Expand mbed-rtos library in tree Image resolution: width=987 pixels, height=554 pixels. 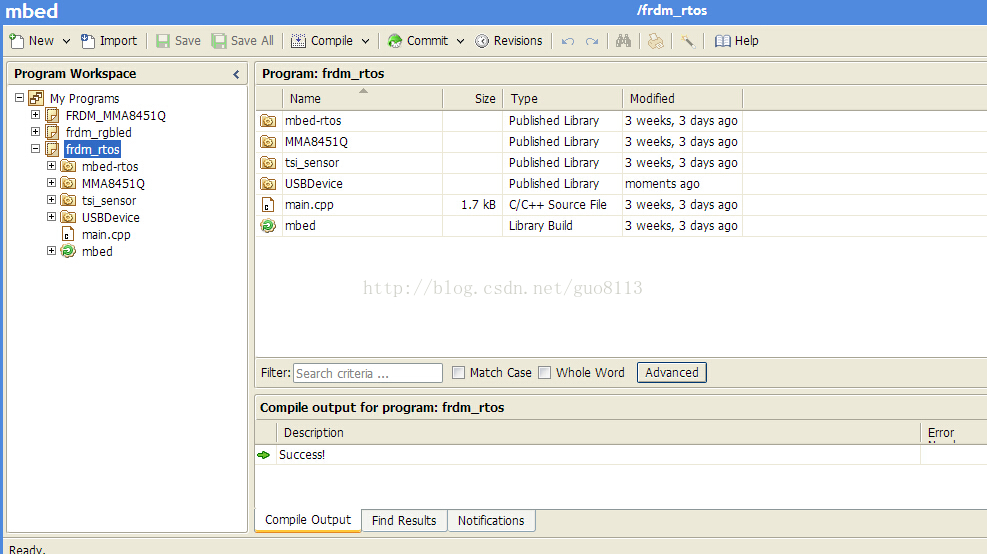(52, 166)
